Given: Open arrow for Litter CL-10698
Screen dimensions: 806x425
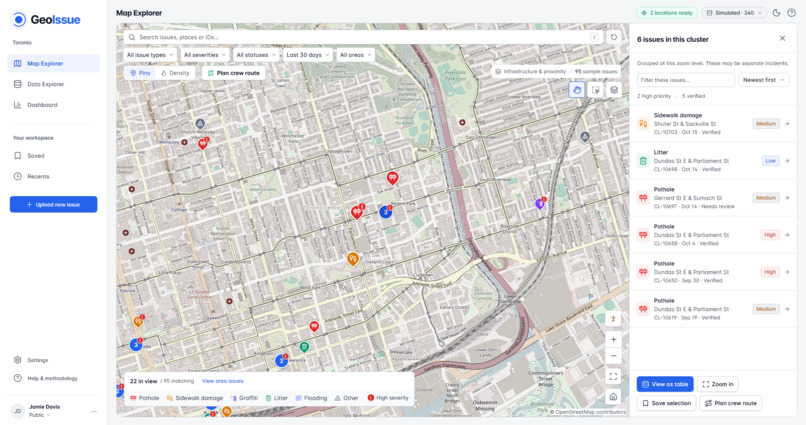Looking at the screenshot, I should click(787, 161).
